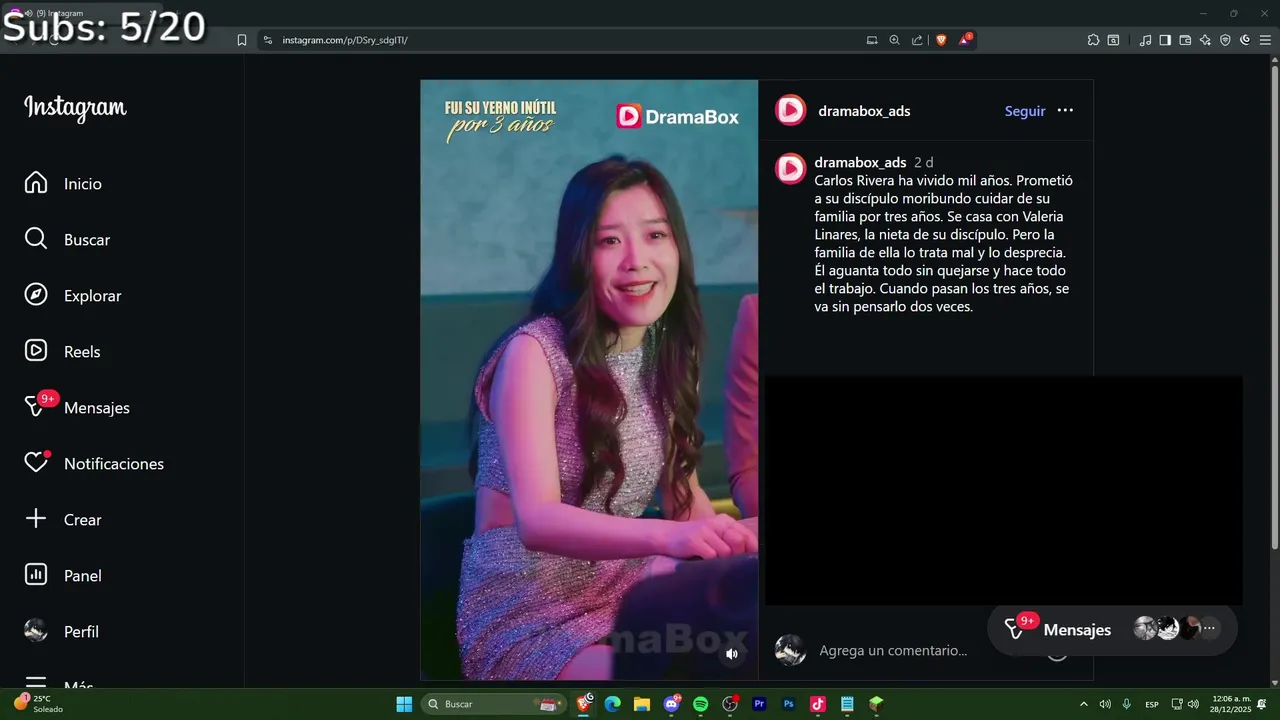Click taskbar Buscar search box

(492, 704)
